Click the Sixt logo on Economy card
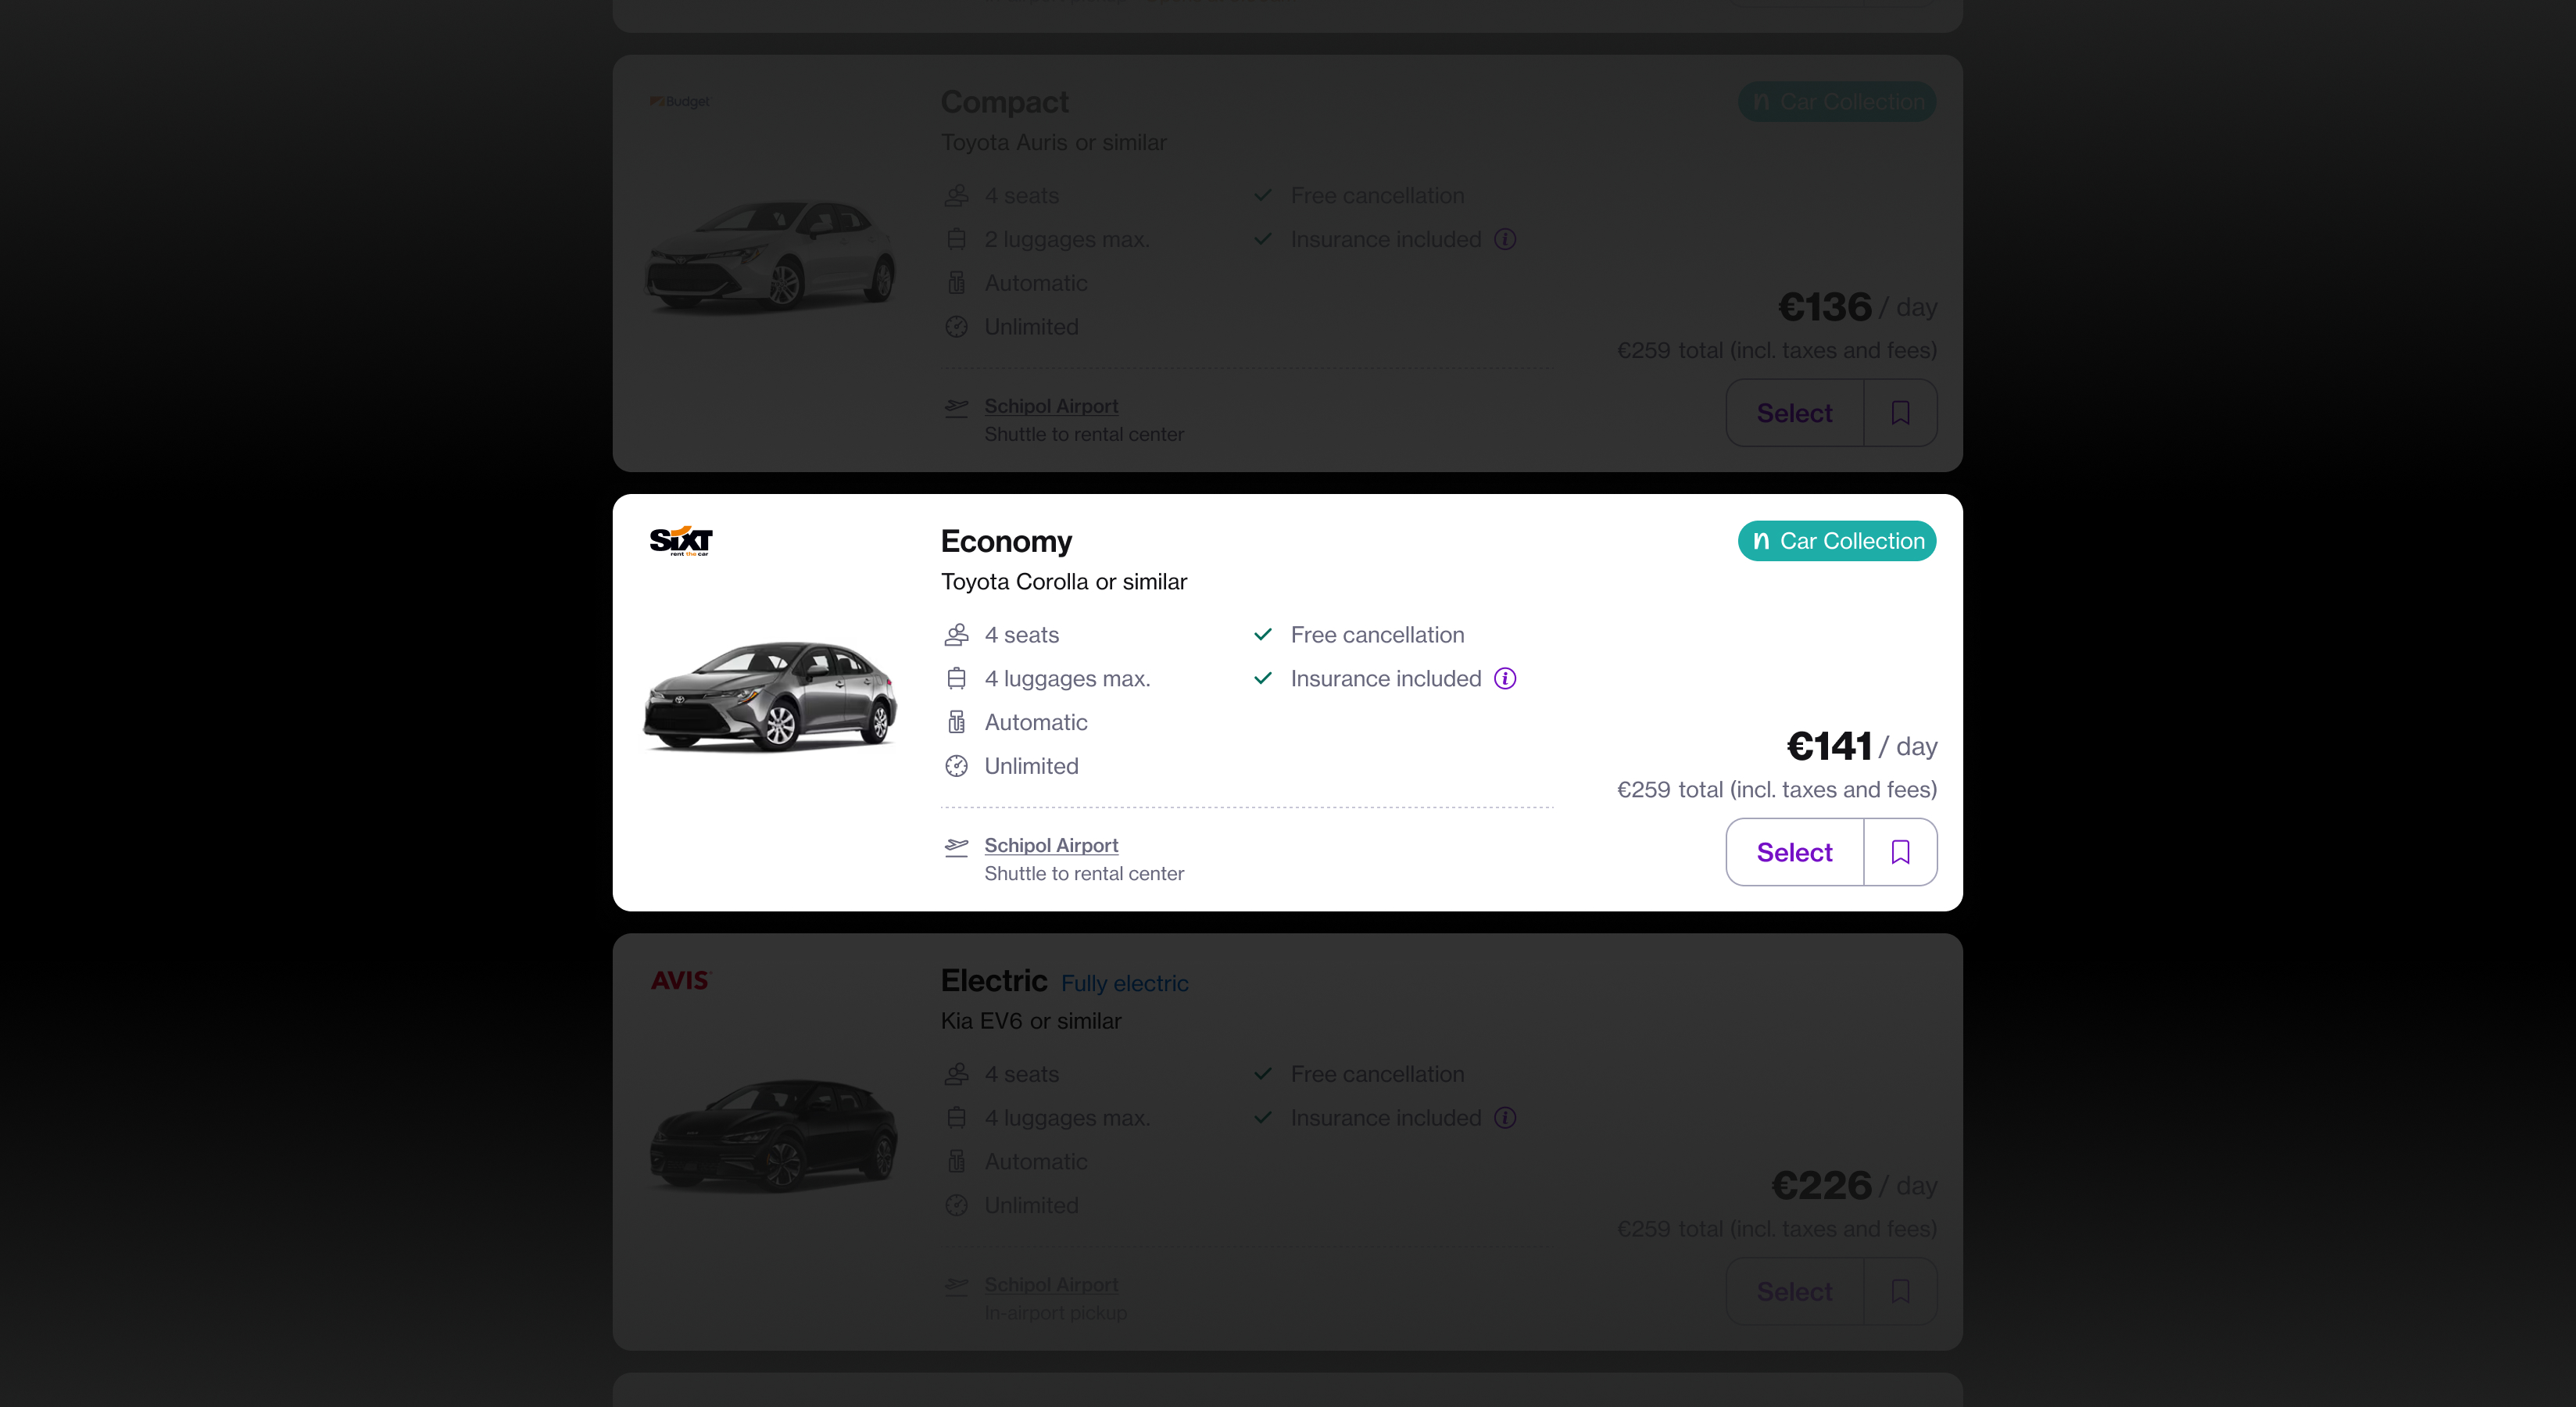2576x1407 pixels. [681, 541]
